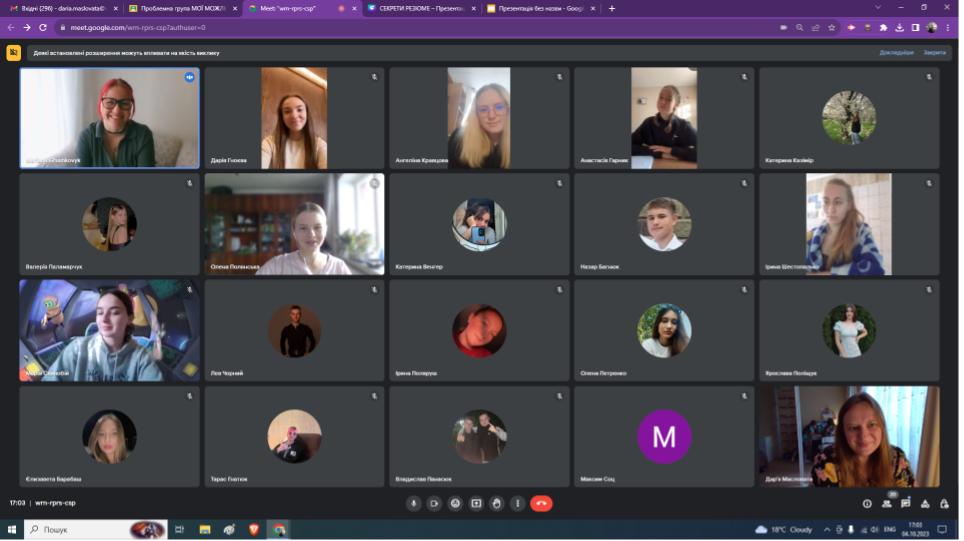Select Олена Полянська's video tile
This screenshot has width=964, height=541.
tap(294, 224)
